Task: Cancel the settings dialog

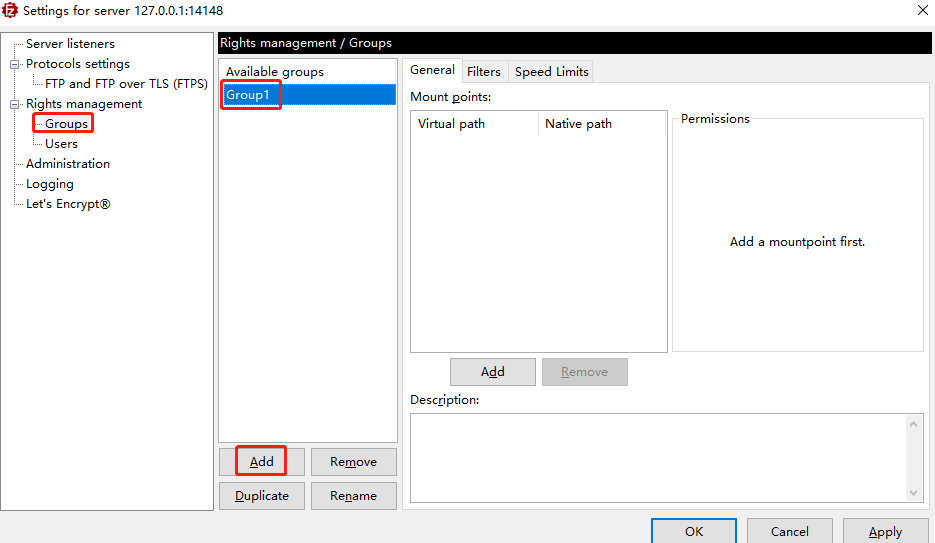Action: tap(790, 531)
